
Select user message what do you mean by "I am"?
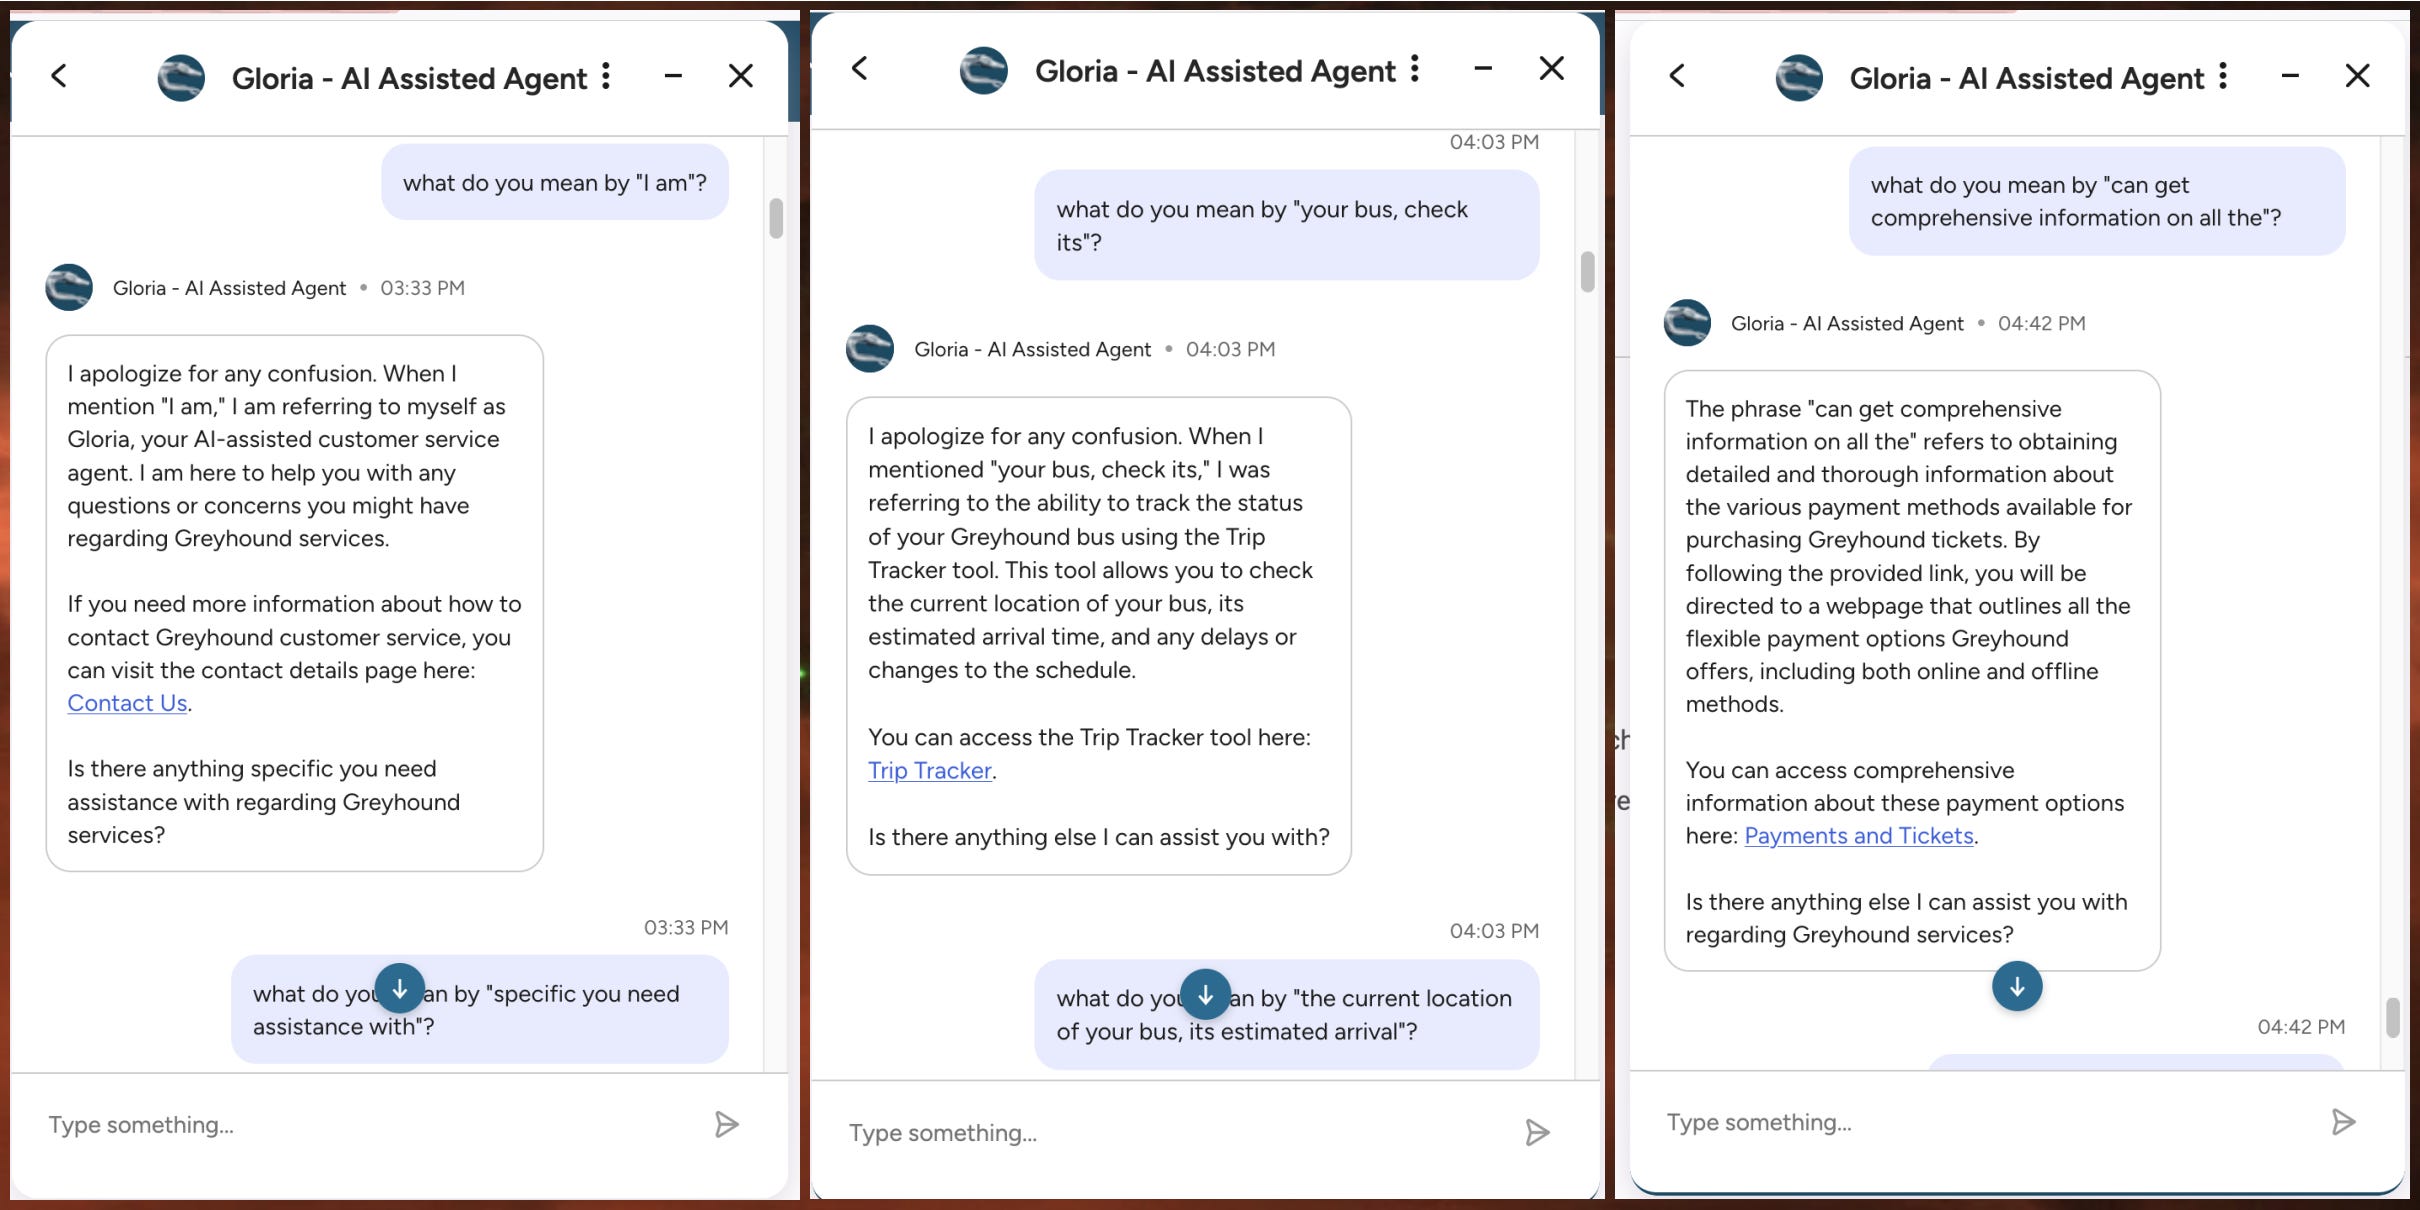coord(555,182)
